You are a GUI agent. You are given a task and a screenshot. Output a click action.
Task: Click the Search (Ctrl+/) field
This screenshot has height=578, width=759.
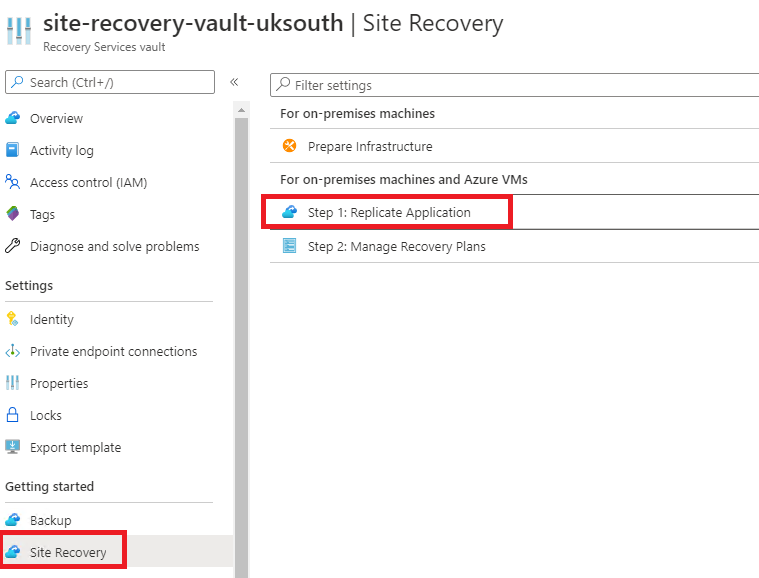[x=110, y=82]
